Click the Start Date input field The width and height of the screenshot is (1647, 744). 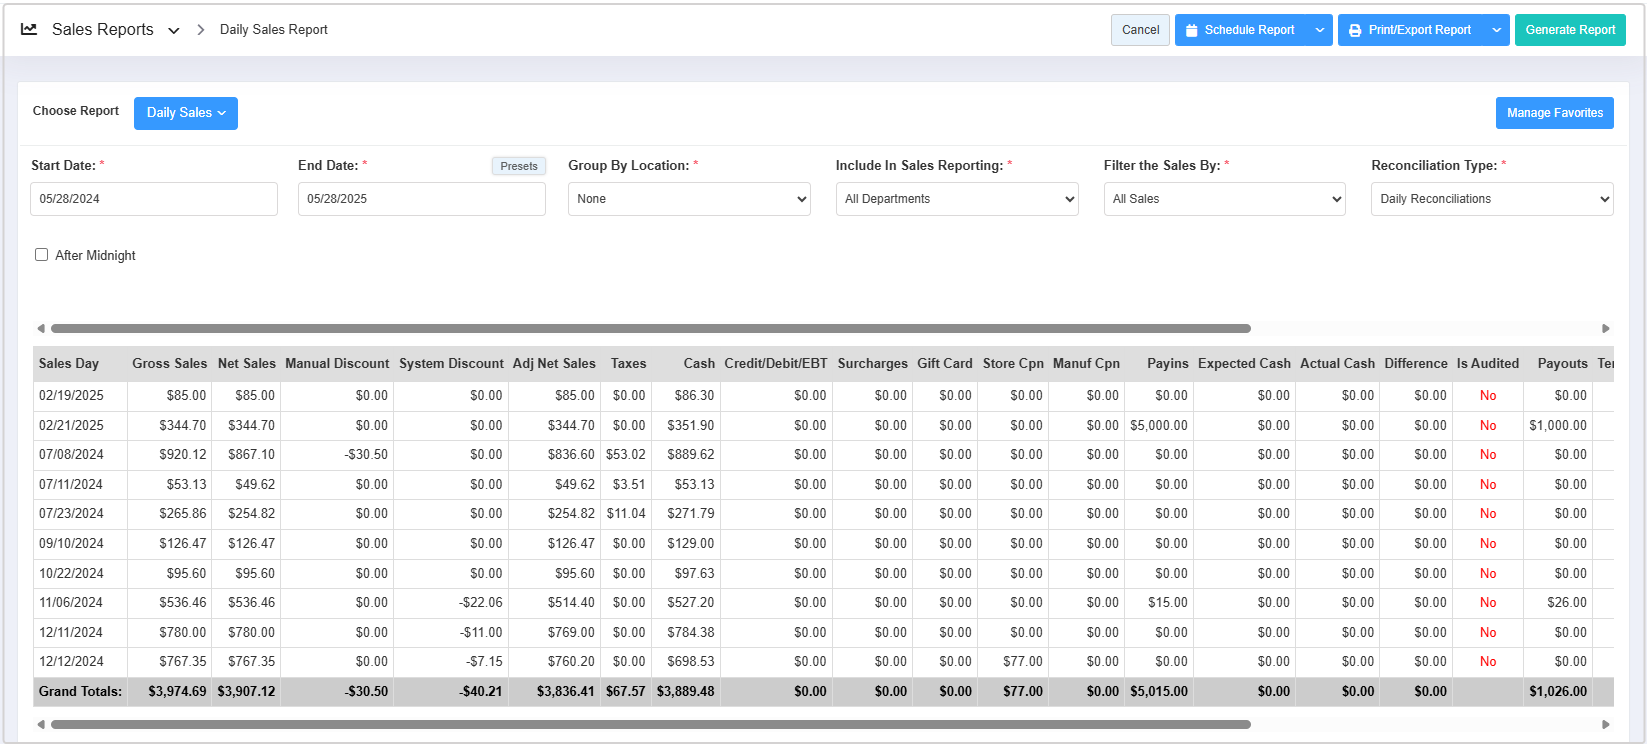[x=154, y=199]
